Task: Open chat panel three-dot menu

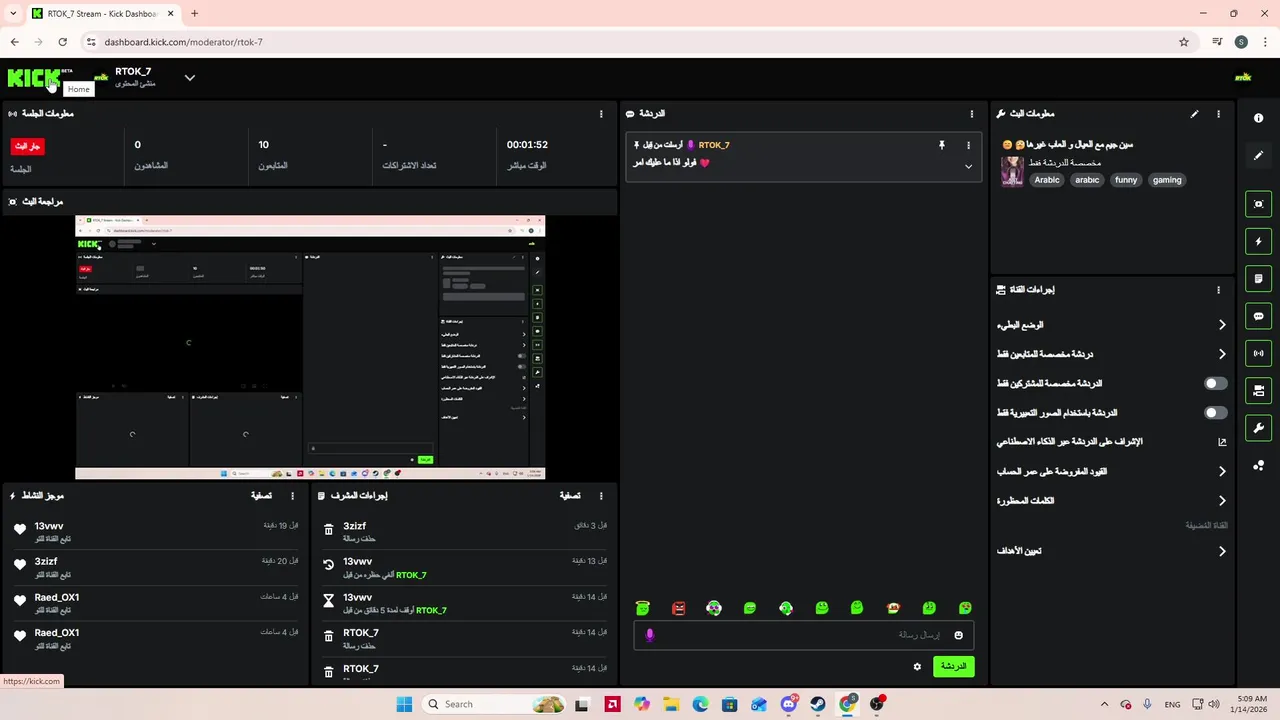Action: tap(972, 114)
